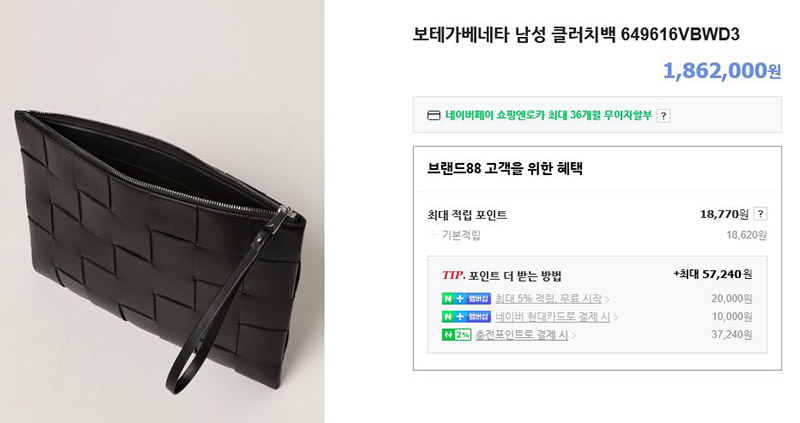The image size is (800, 423).
Task: Click the green N 2% badge
Action: click(x=456, y=335)
